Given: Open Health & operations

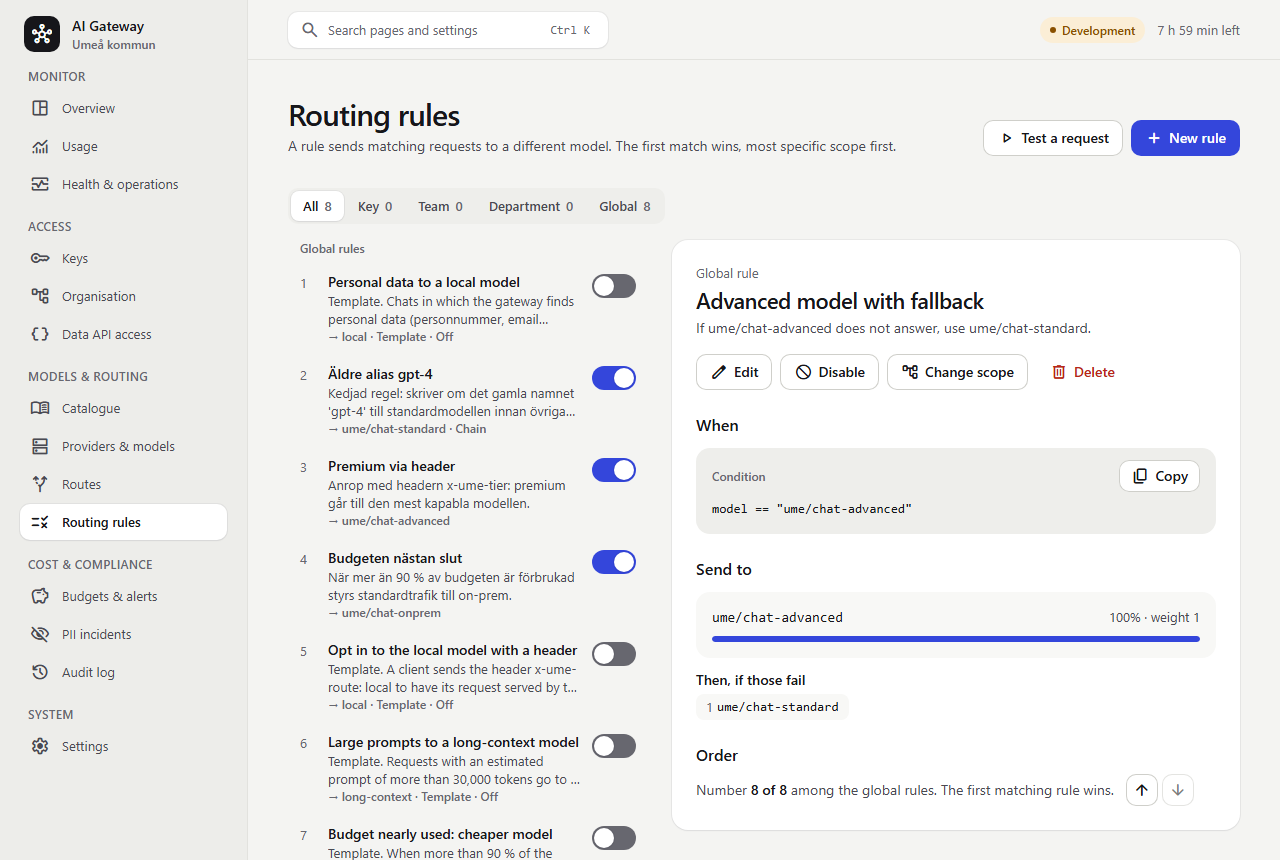Looking at the screenshot, I should 123,184.
